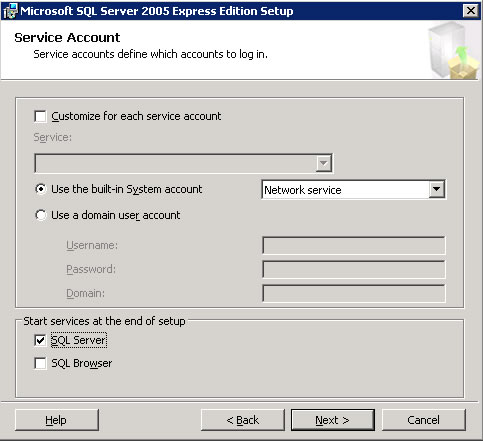Click the Domain input field
The image size is (483, 441).
[354, 293]
